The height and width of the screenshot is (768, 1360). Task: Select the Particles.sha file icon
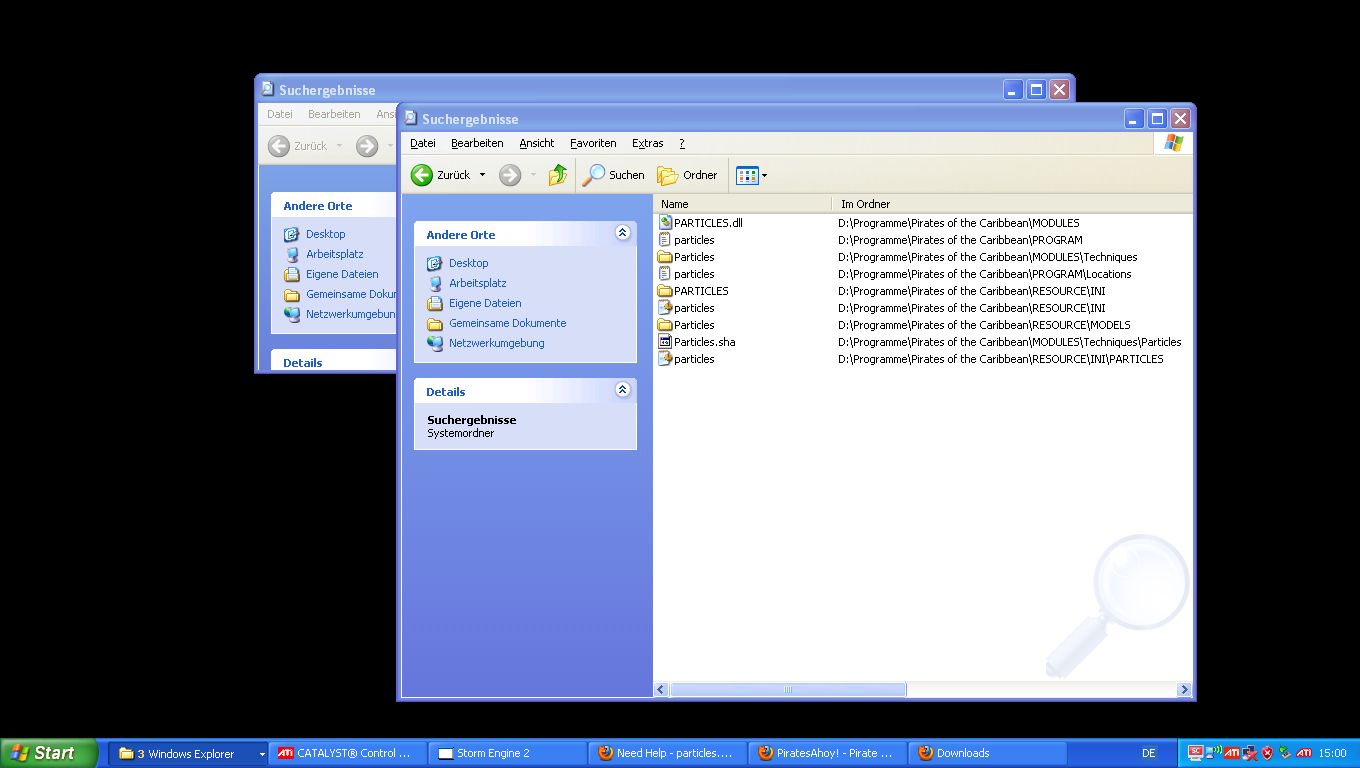pyautogui.click(x=665, y=342)
